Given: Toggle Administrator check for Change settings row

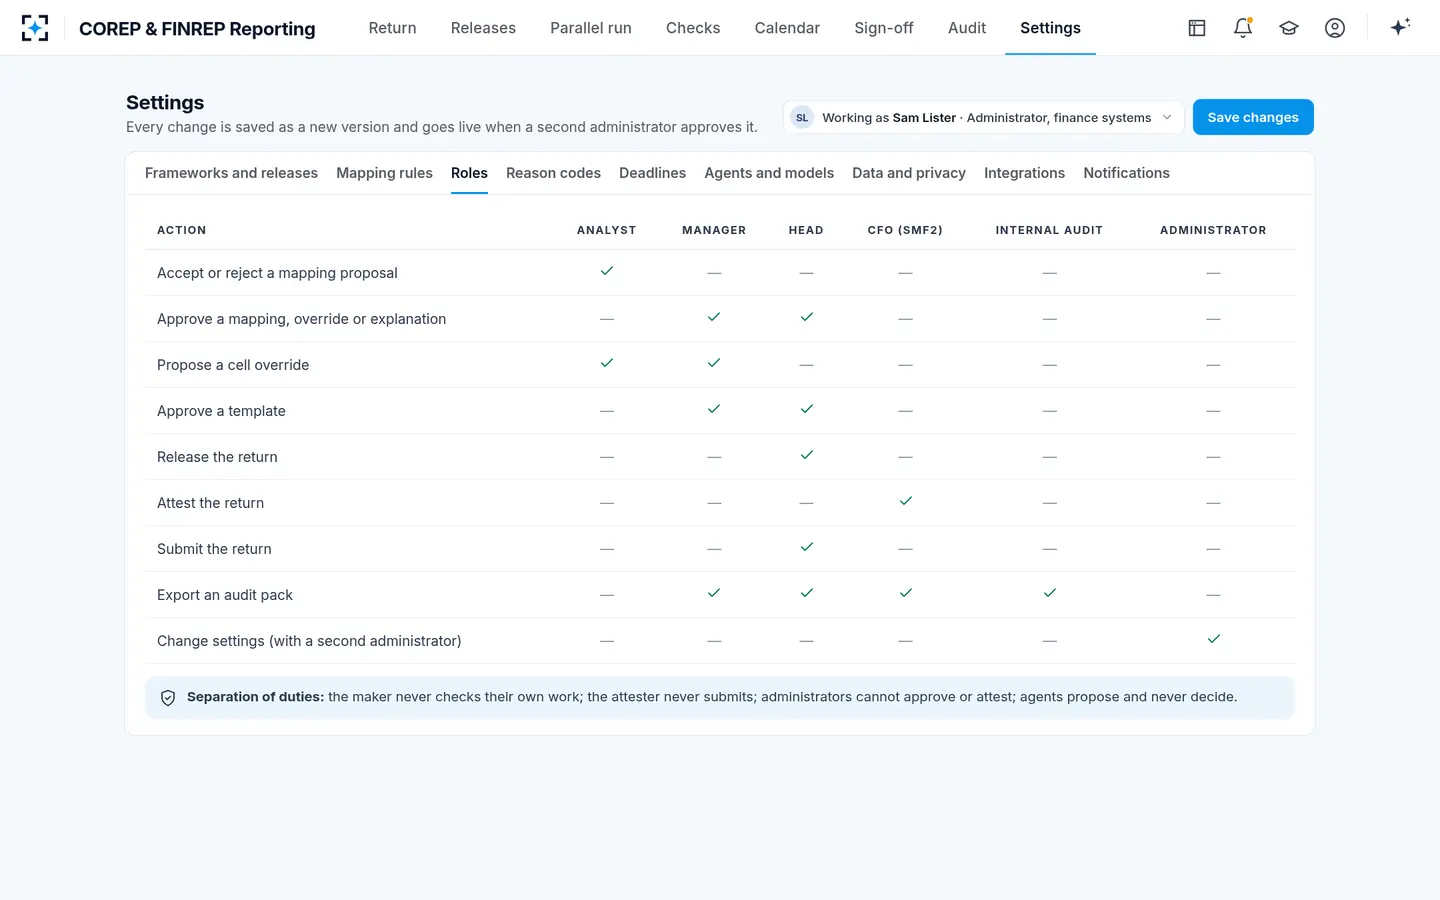Looking at the screenshot, I should (1214, 639).
